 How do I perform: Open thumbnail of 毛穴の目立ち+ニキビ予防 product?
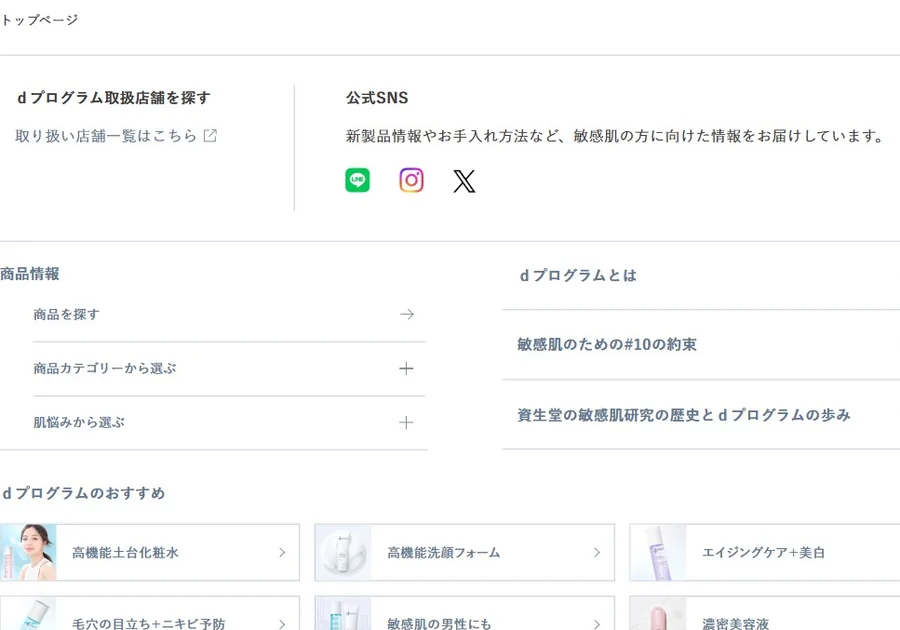[x=29, y=614]
